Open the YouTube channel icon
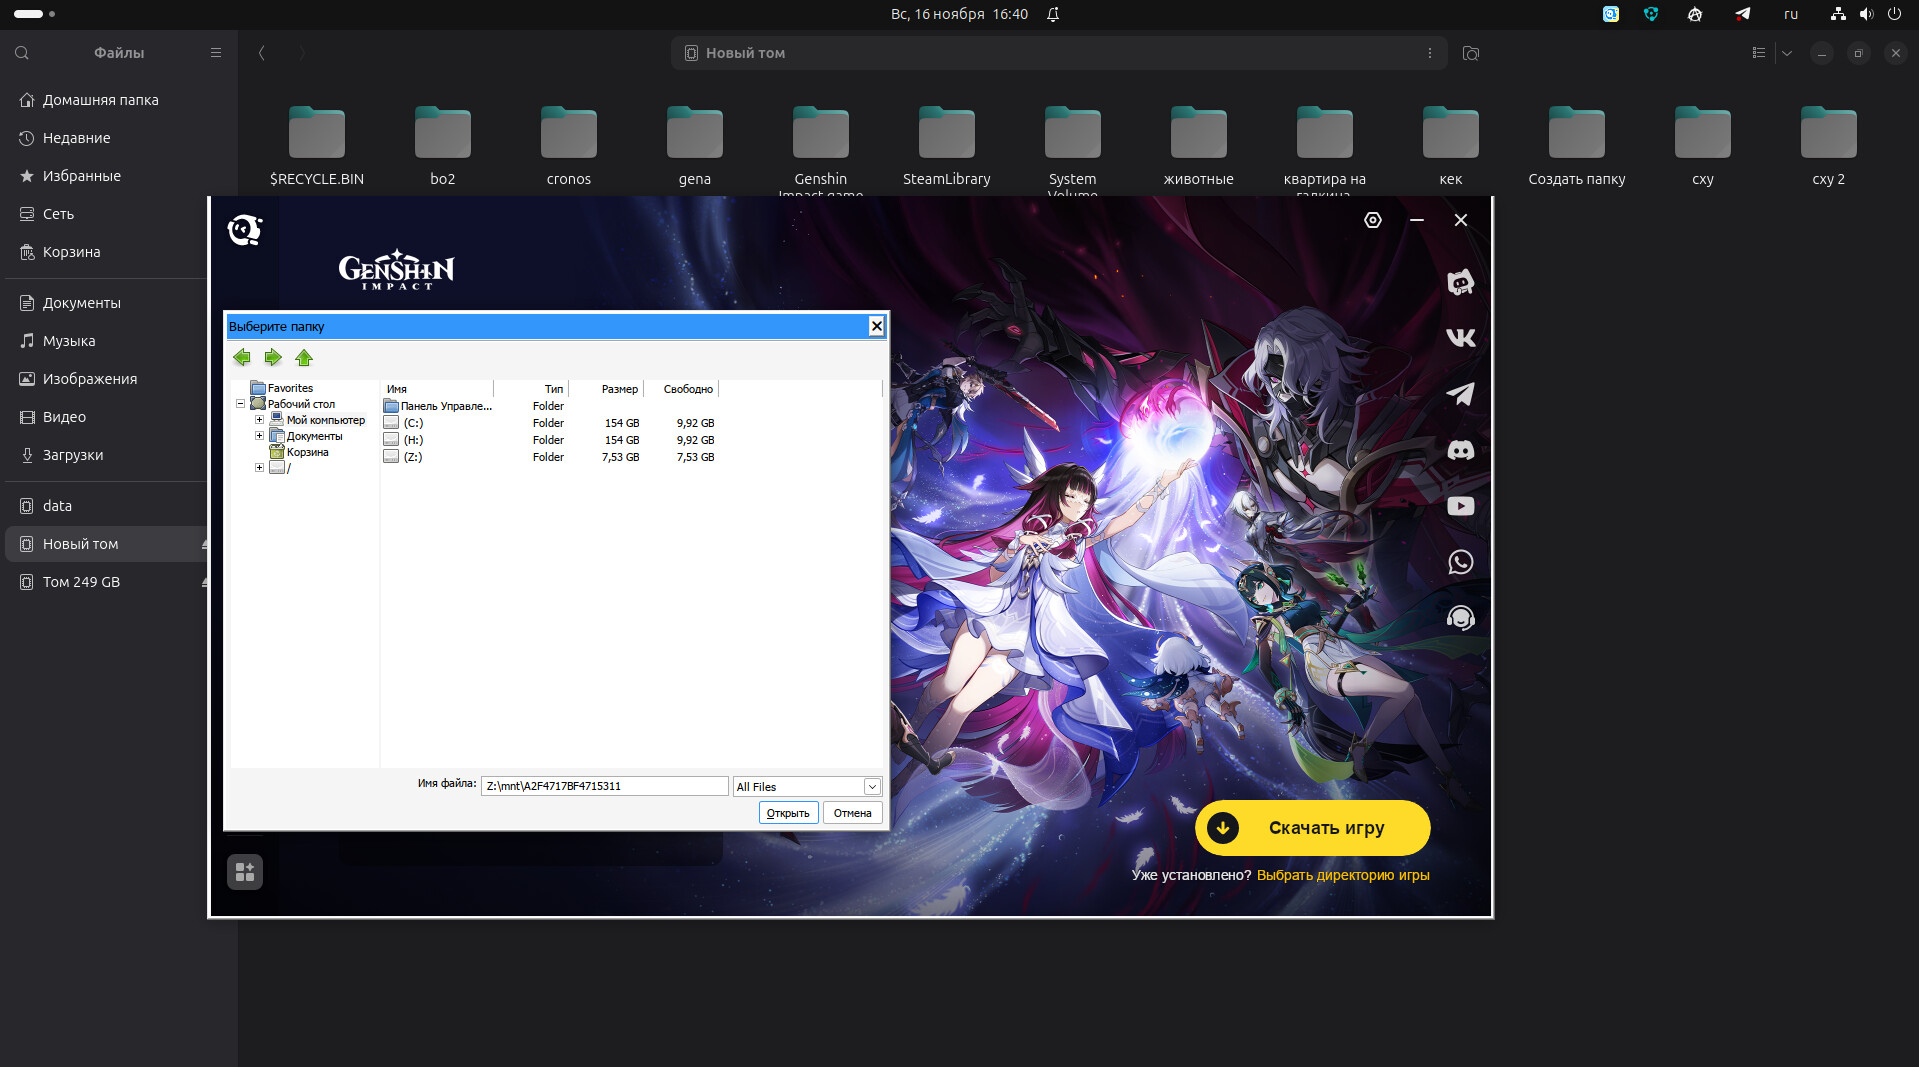Image resolution: width=1919 pixels, height=1067 pixels. coord(1460,506)
